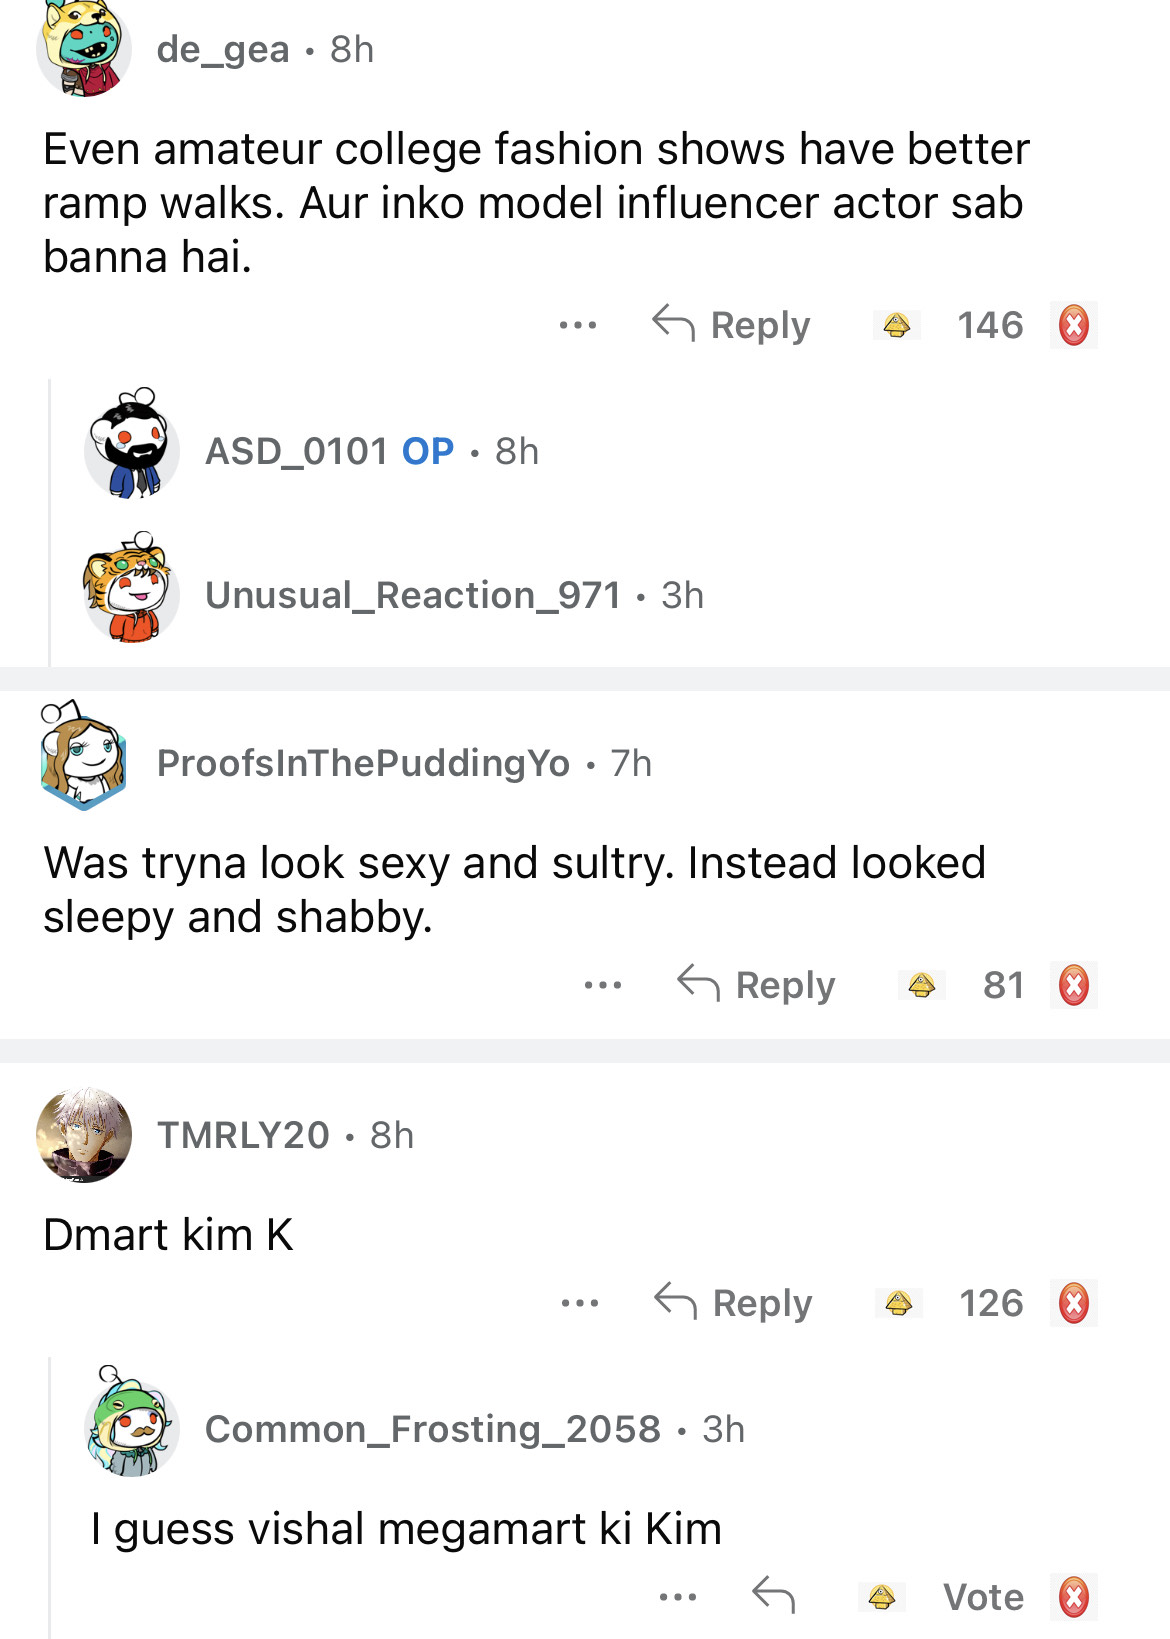Upvote Common_Frosting_2058's reply
Image resolution: width=1170 pixels, height=1639 pixels.
(x=881, y=1597)
